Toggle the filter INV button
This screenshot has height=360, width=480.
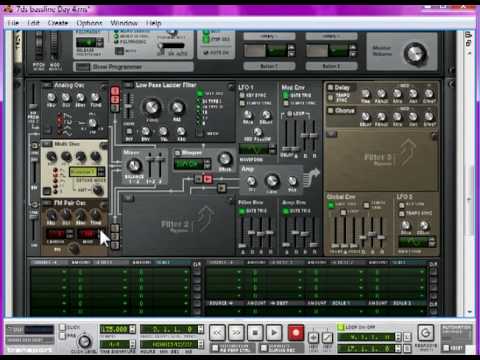tap(129, 131)
